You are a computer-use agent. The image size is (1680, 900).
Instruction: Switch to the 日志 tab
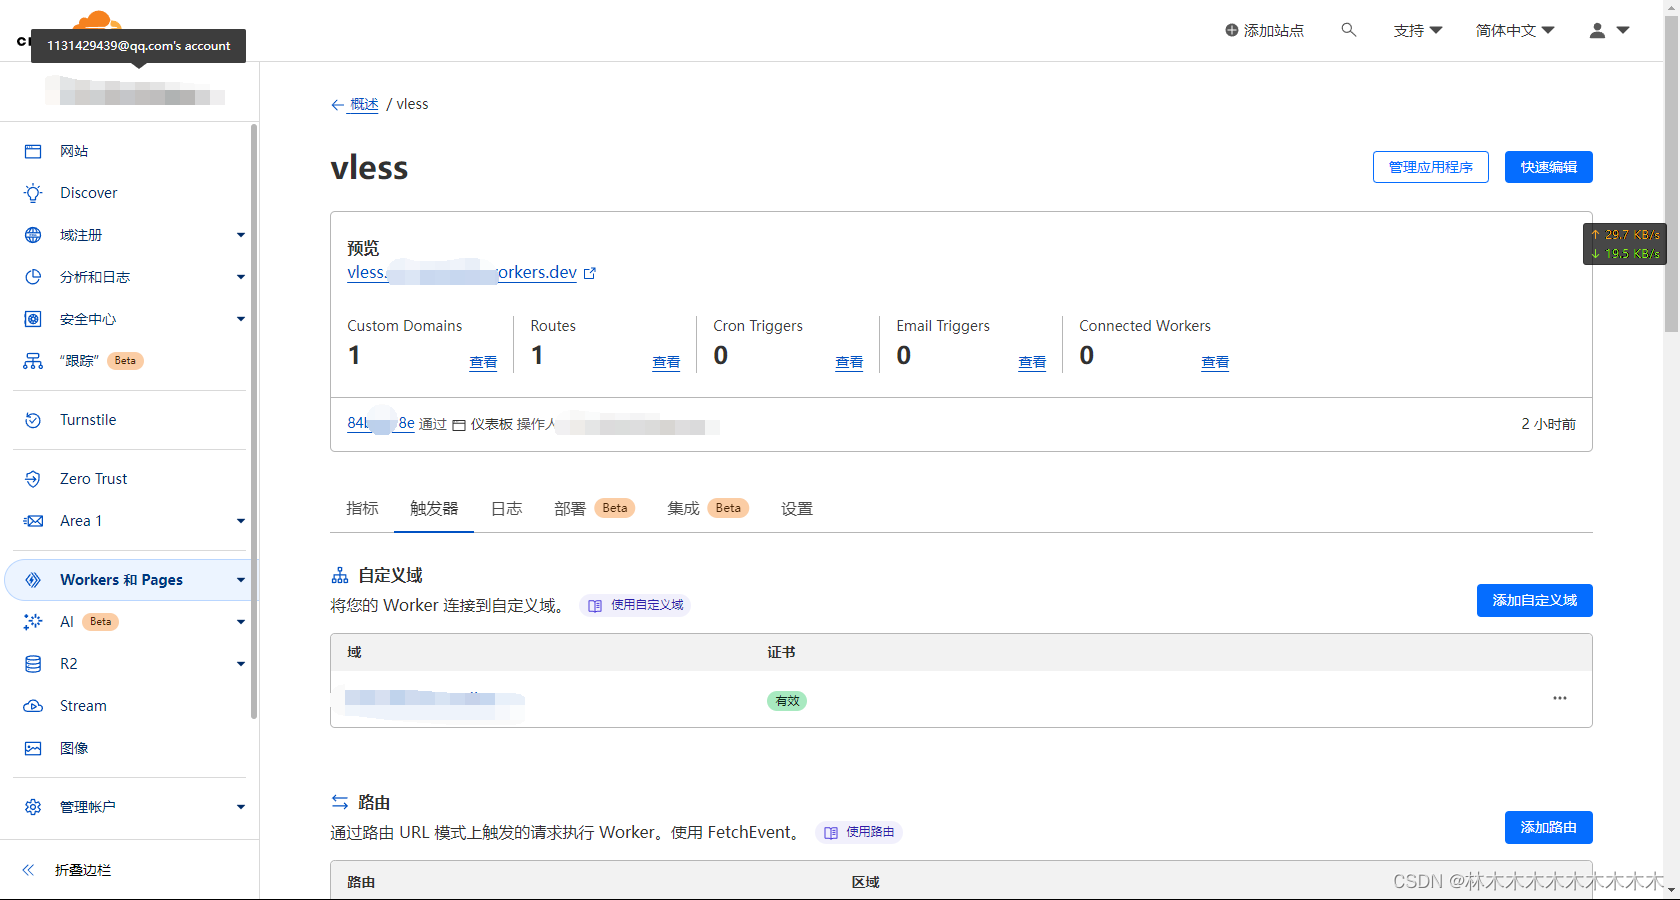[x=506, y=508]
